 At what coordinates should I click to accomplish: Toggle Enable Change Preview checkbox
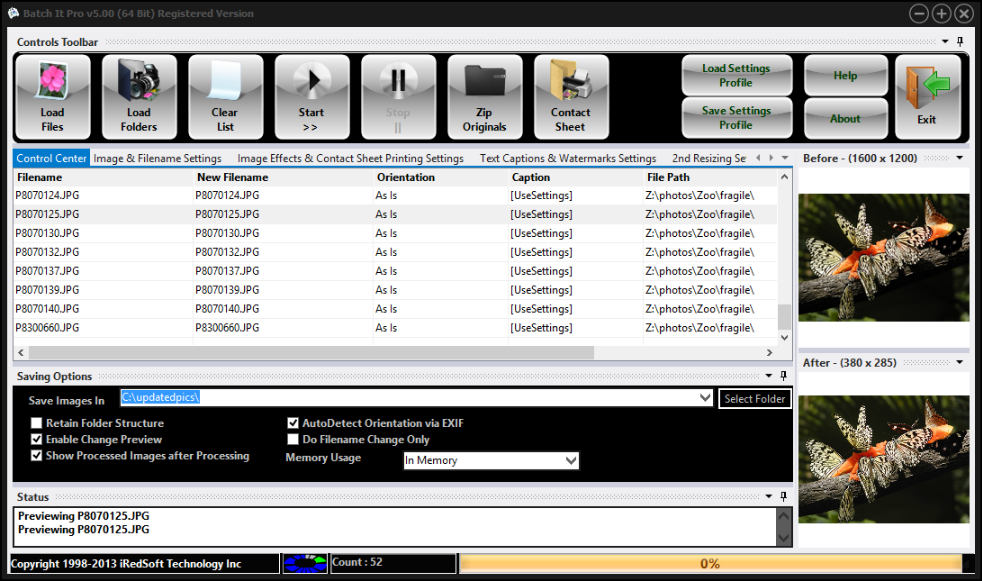click(37, 440)
